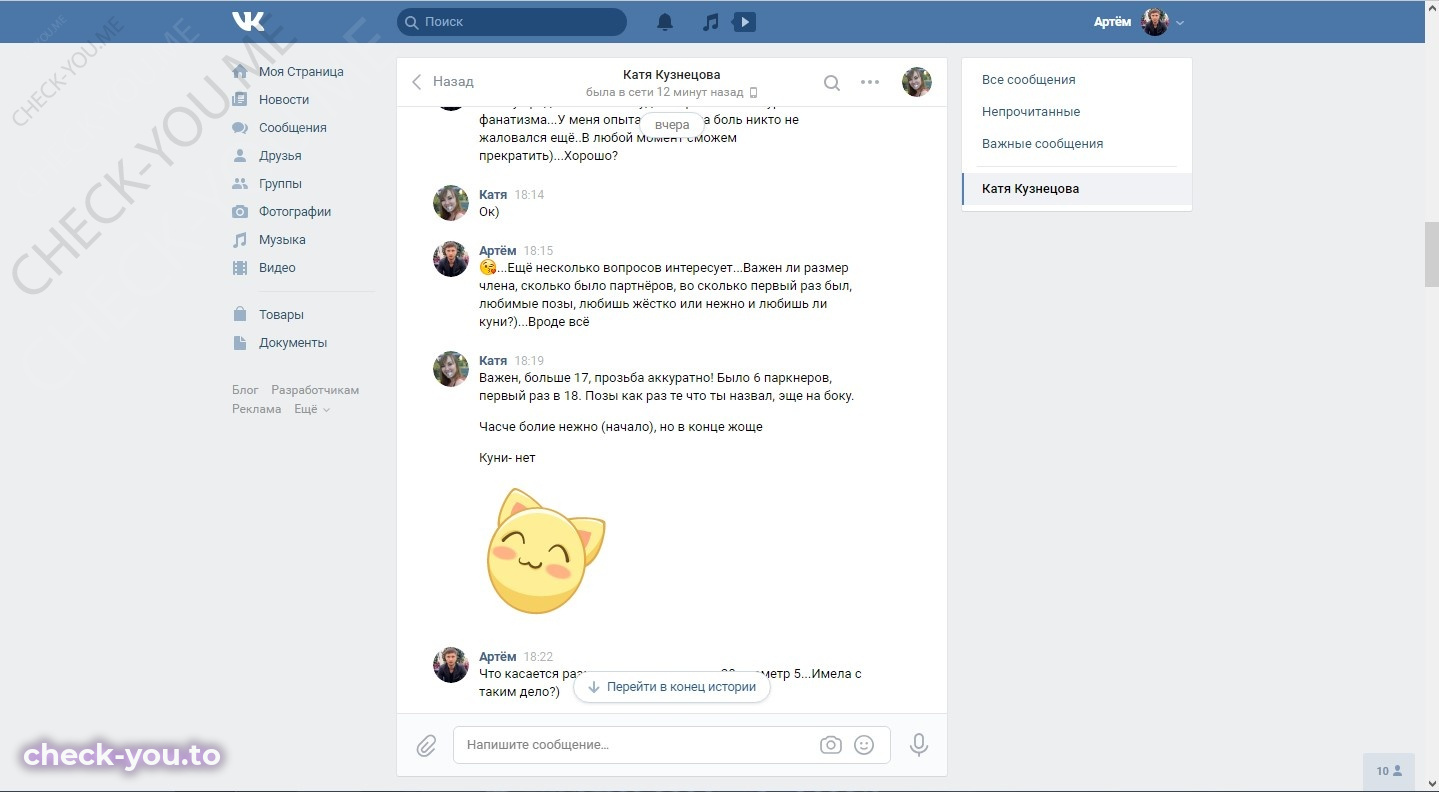This screenshot has height=792, width=1439.
Task: Click the 18:19 message timestamp
Action: click(x=529, y=360)
